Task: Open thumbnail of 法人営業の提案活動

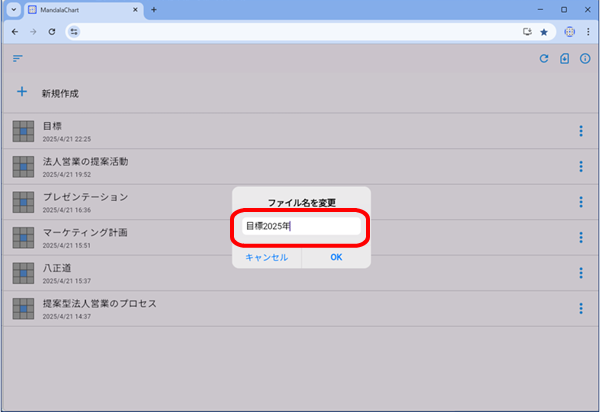Action: click(23, 166)
